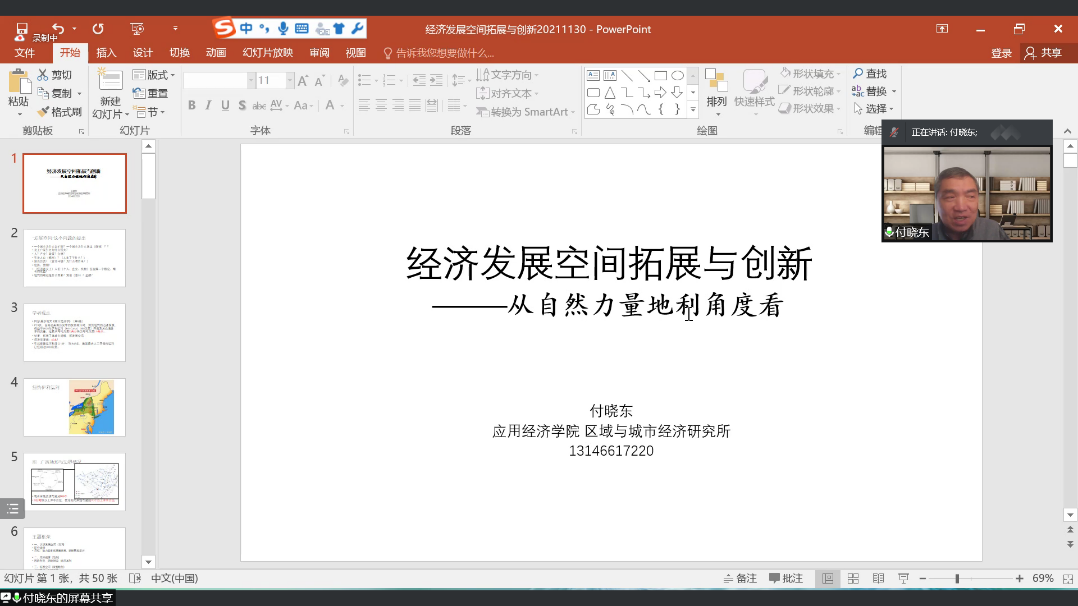
Task: Click the Find (查找) magnifier icon
Action: coord(858,74)
